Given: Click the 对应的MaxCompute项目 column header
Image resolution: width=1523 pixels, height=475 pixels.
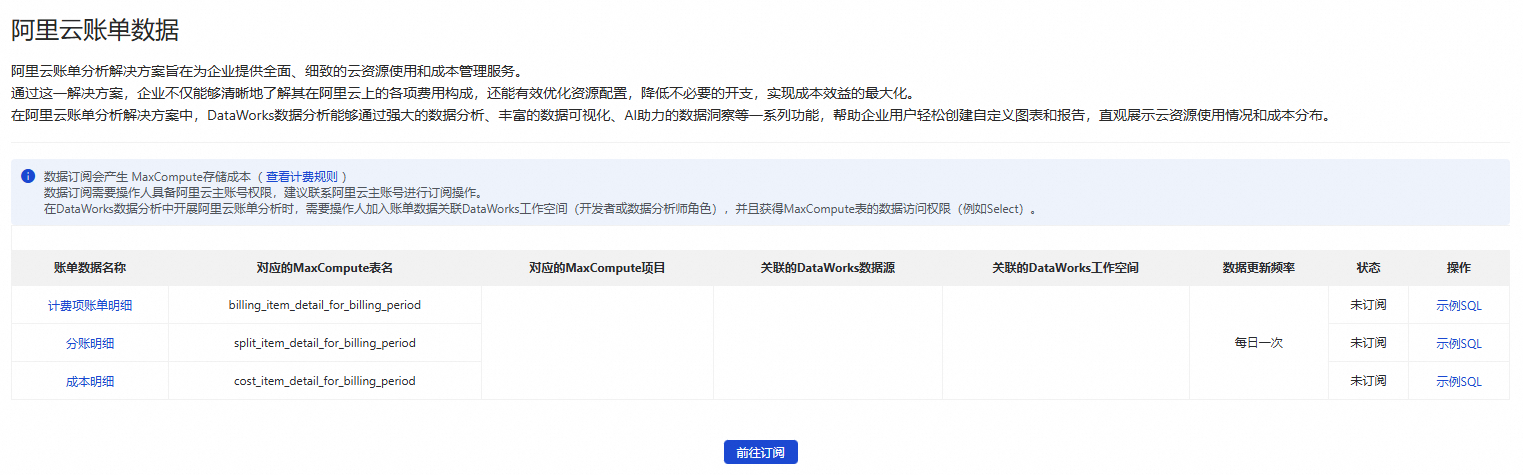Looking at the screenshot, I should tap(597, 268).
